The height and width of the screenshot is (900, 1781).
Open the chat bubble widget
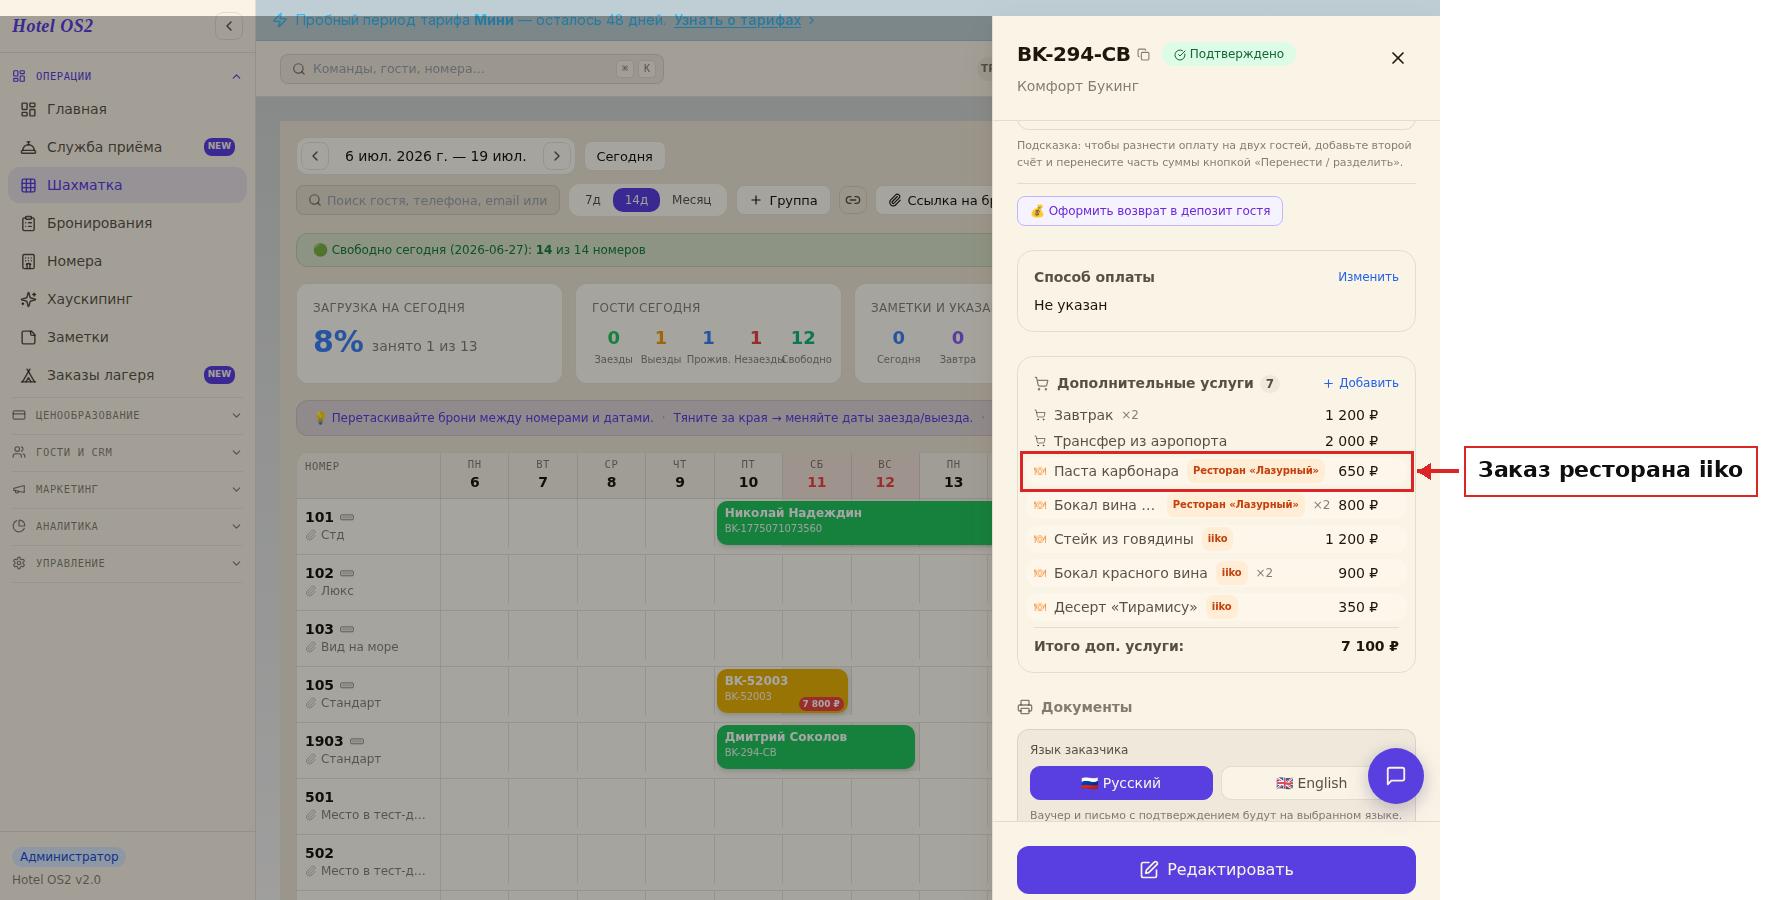click(x=1395, y=776)
